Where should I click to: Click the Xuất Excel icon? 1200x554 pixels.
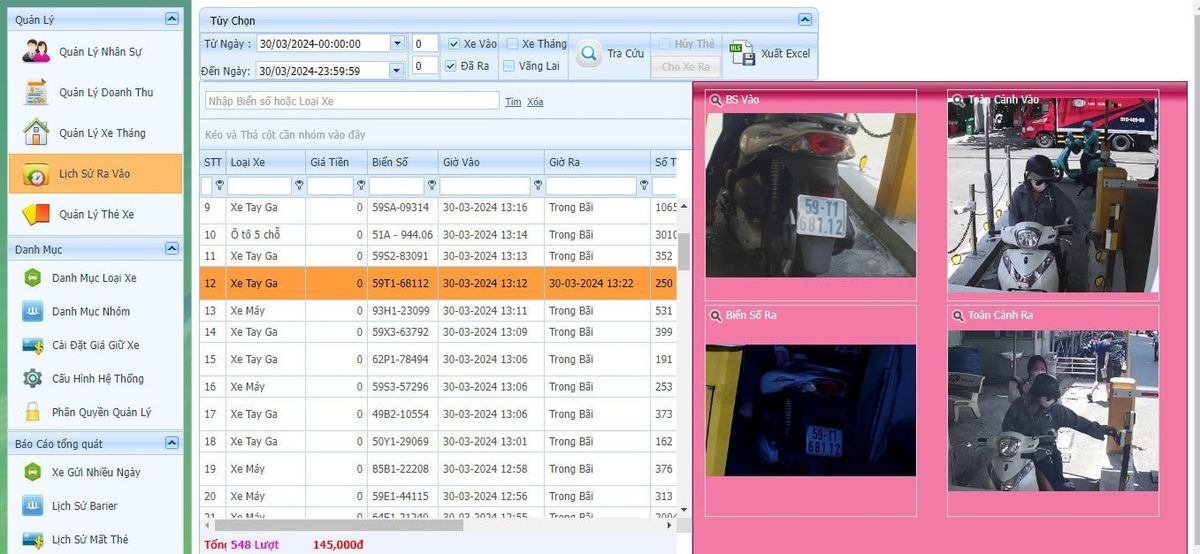click(x=742, y=54)
